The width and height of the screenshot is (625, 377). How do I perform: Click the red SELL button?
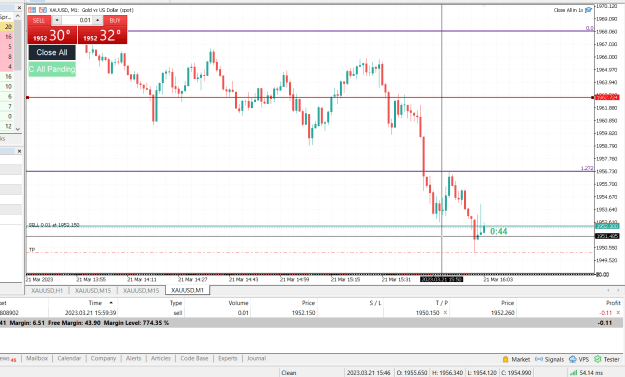tap(39, 20)
